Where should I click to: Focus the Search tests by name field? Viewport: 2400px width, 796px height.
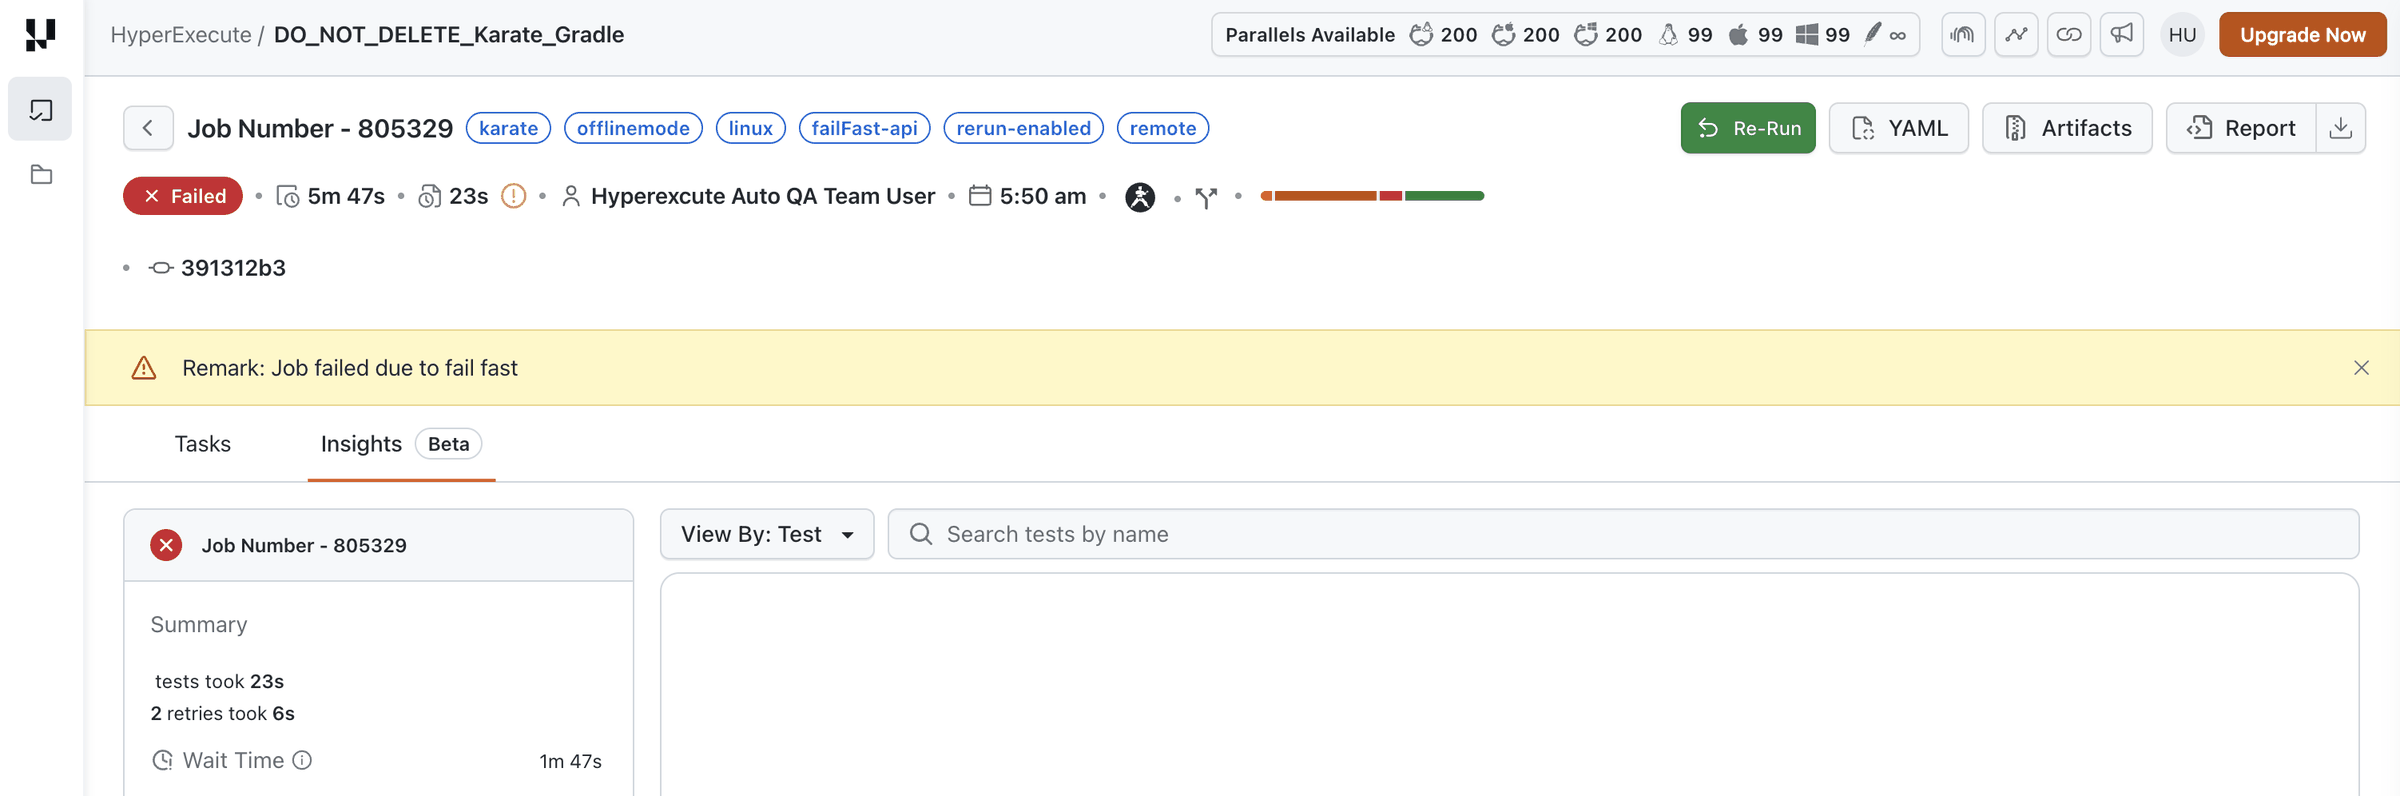pyautogui.click(x=1623, y=534)
